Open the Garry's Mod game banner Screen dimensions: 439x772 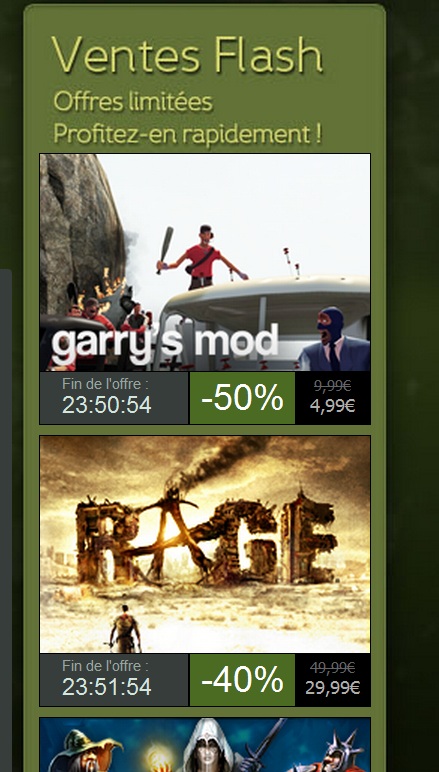[x=205, y=262]
